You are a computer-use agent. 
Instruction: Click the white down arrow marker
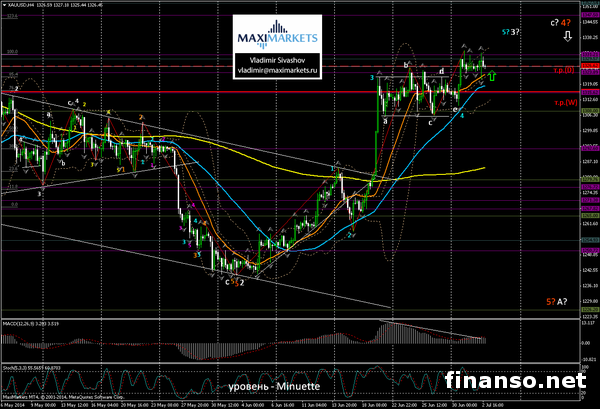[568, 35]
